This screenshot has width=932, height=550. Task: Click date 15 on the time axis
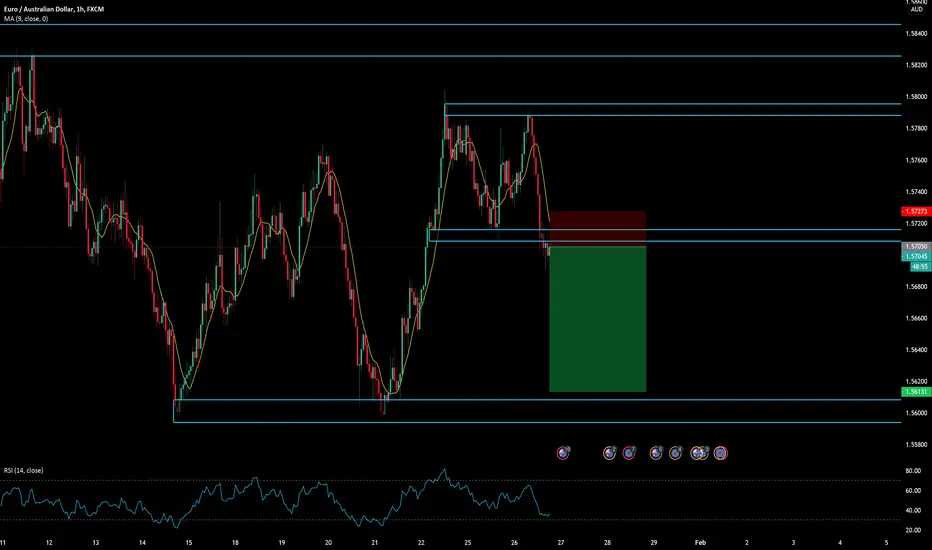point(188,542)
